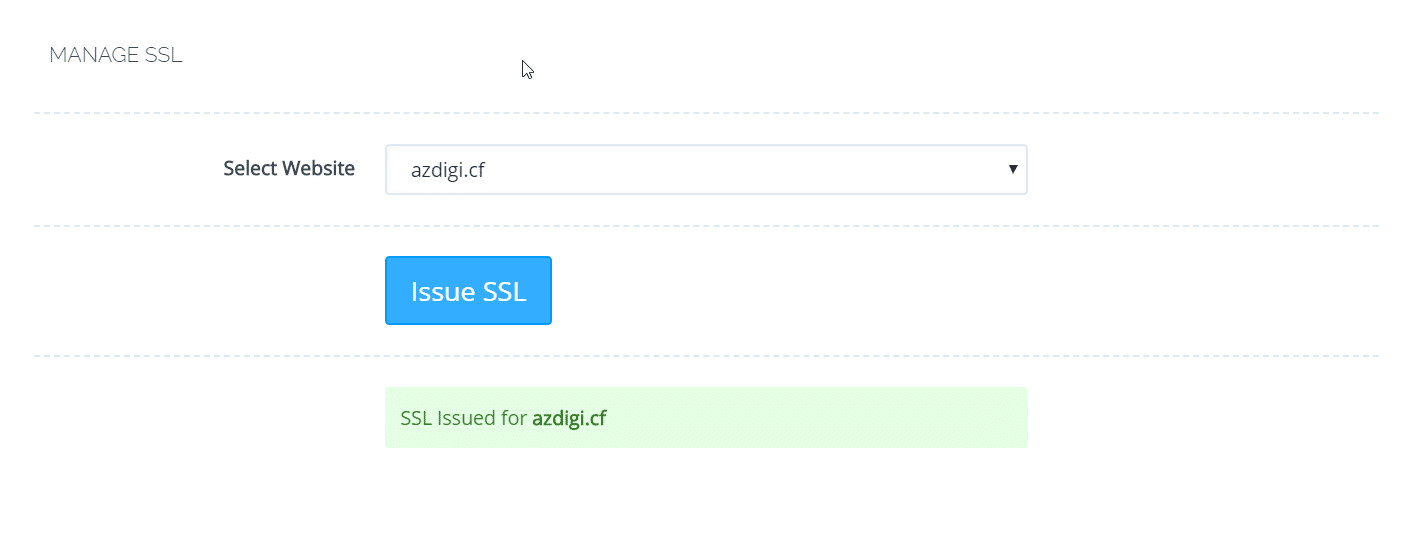Screen dimensions: 1404x548
Task: Click the word SSL in page heading
Action: 163,55
